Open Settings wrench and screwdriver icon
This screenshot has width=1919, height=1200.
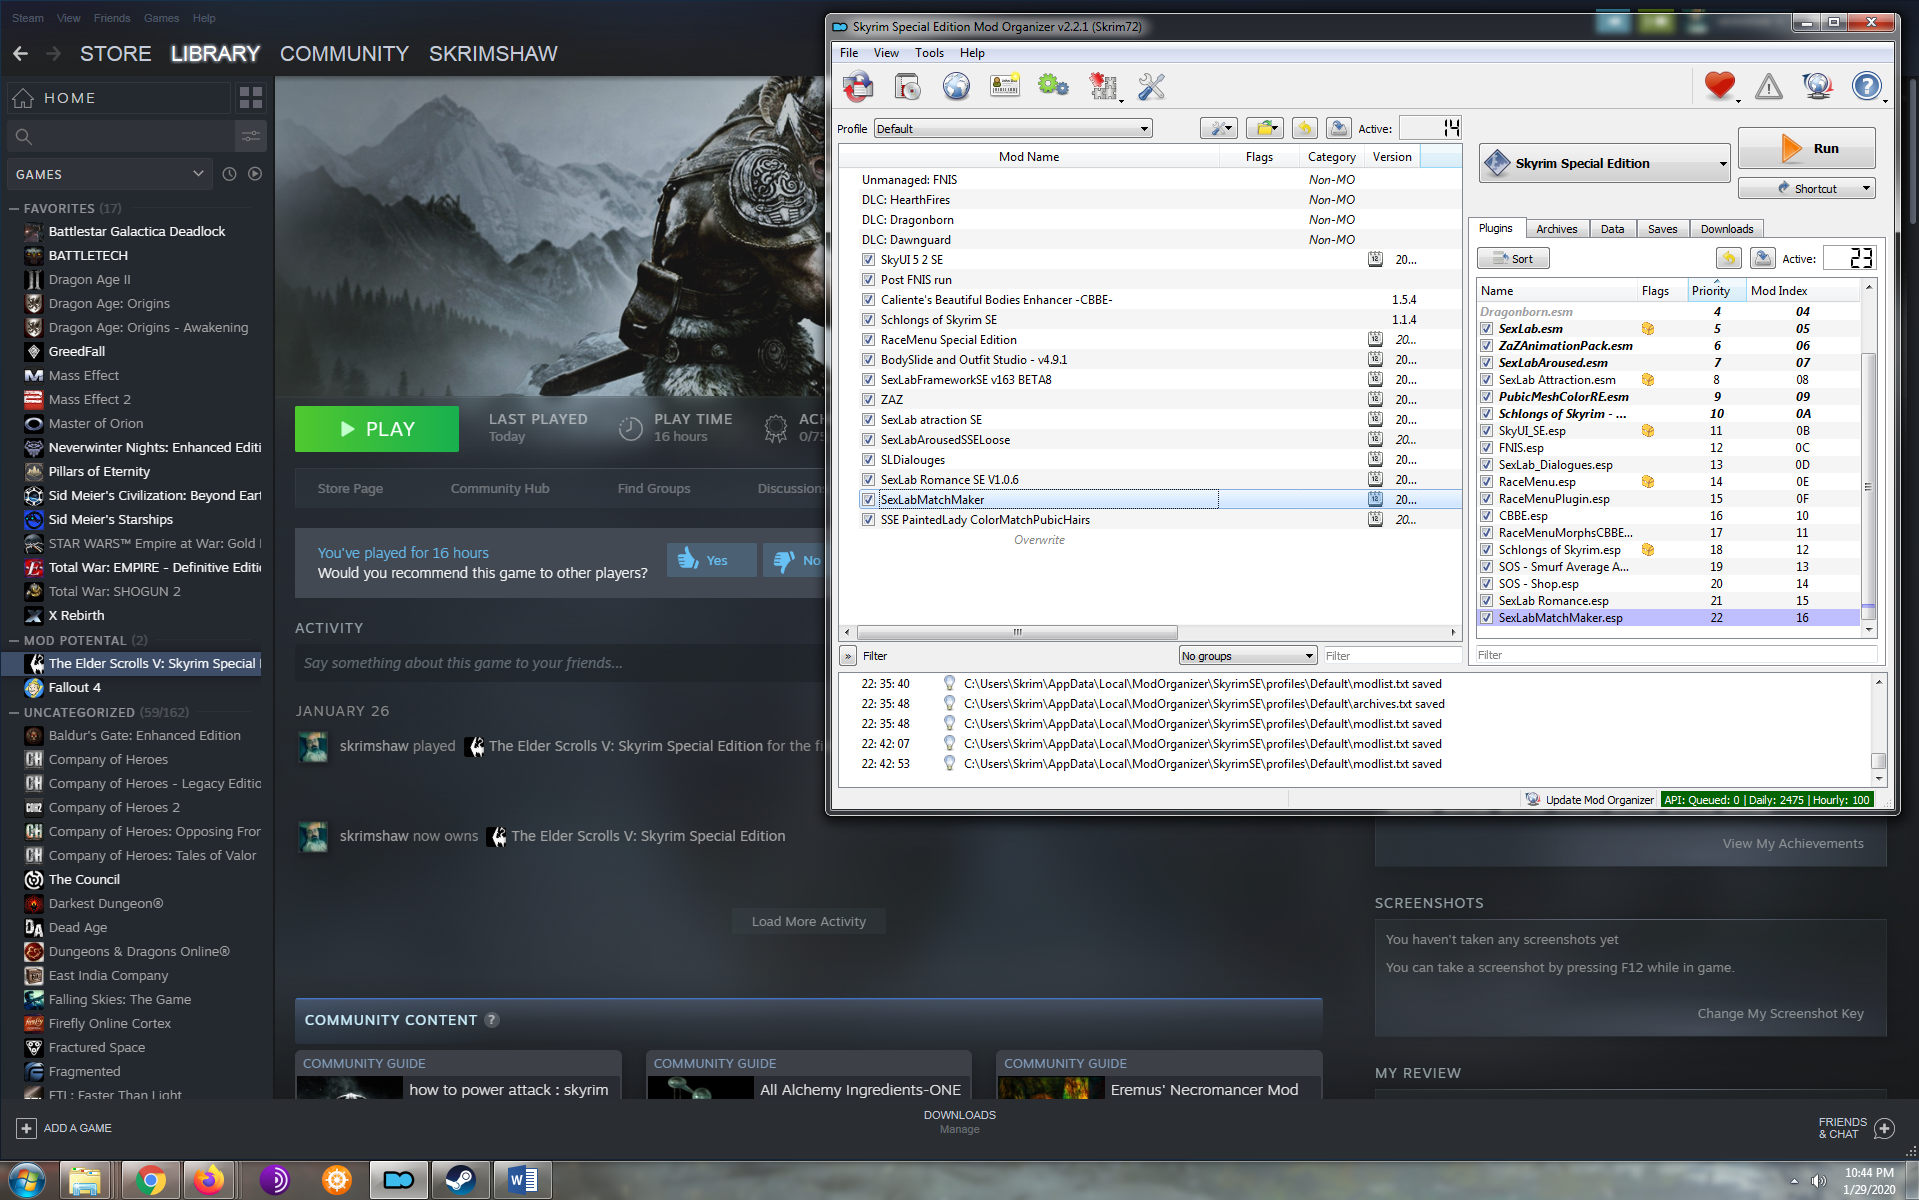point(1151,87)
